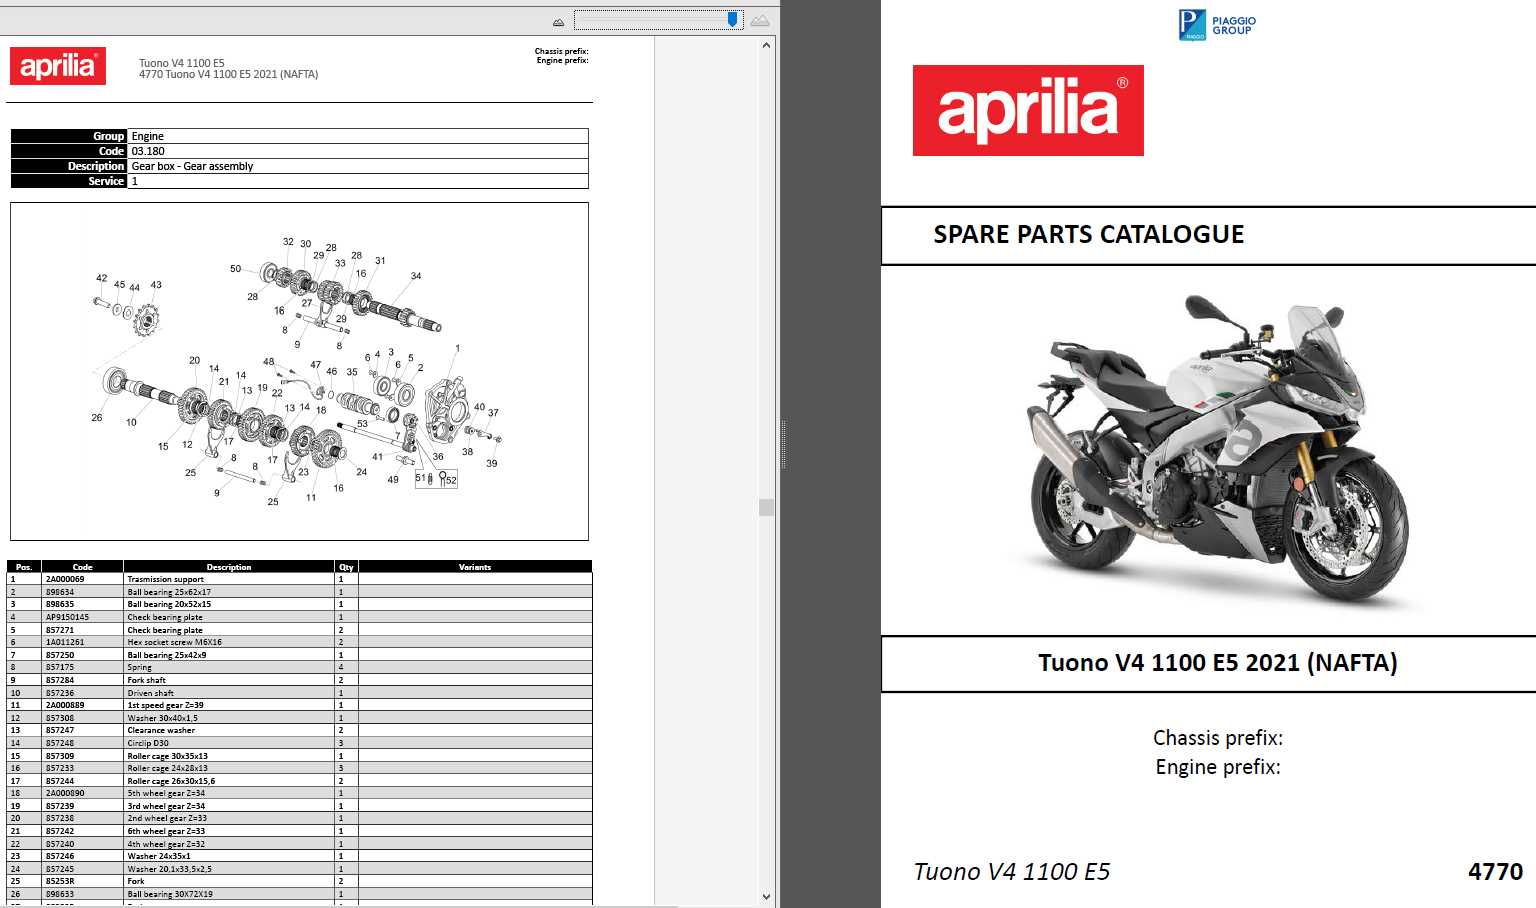
Task: Click 'Washer 24x35x1' row
Action: pyautogui.click(x=300, y=856)
